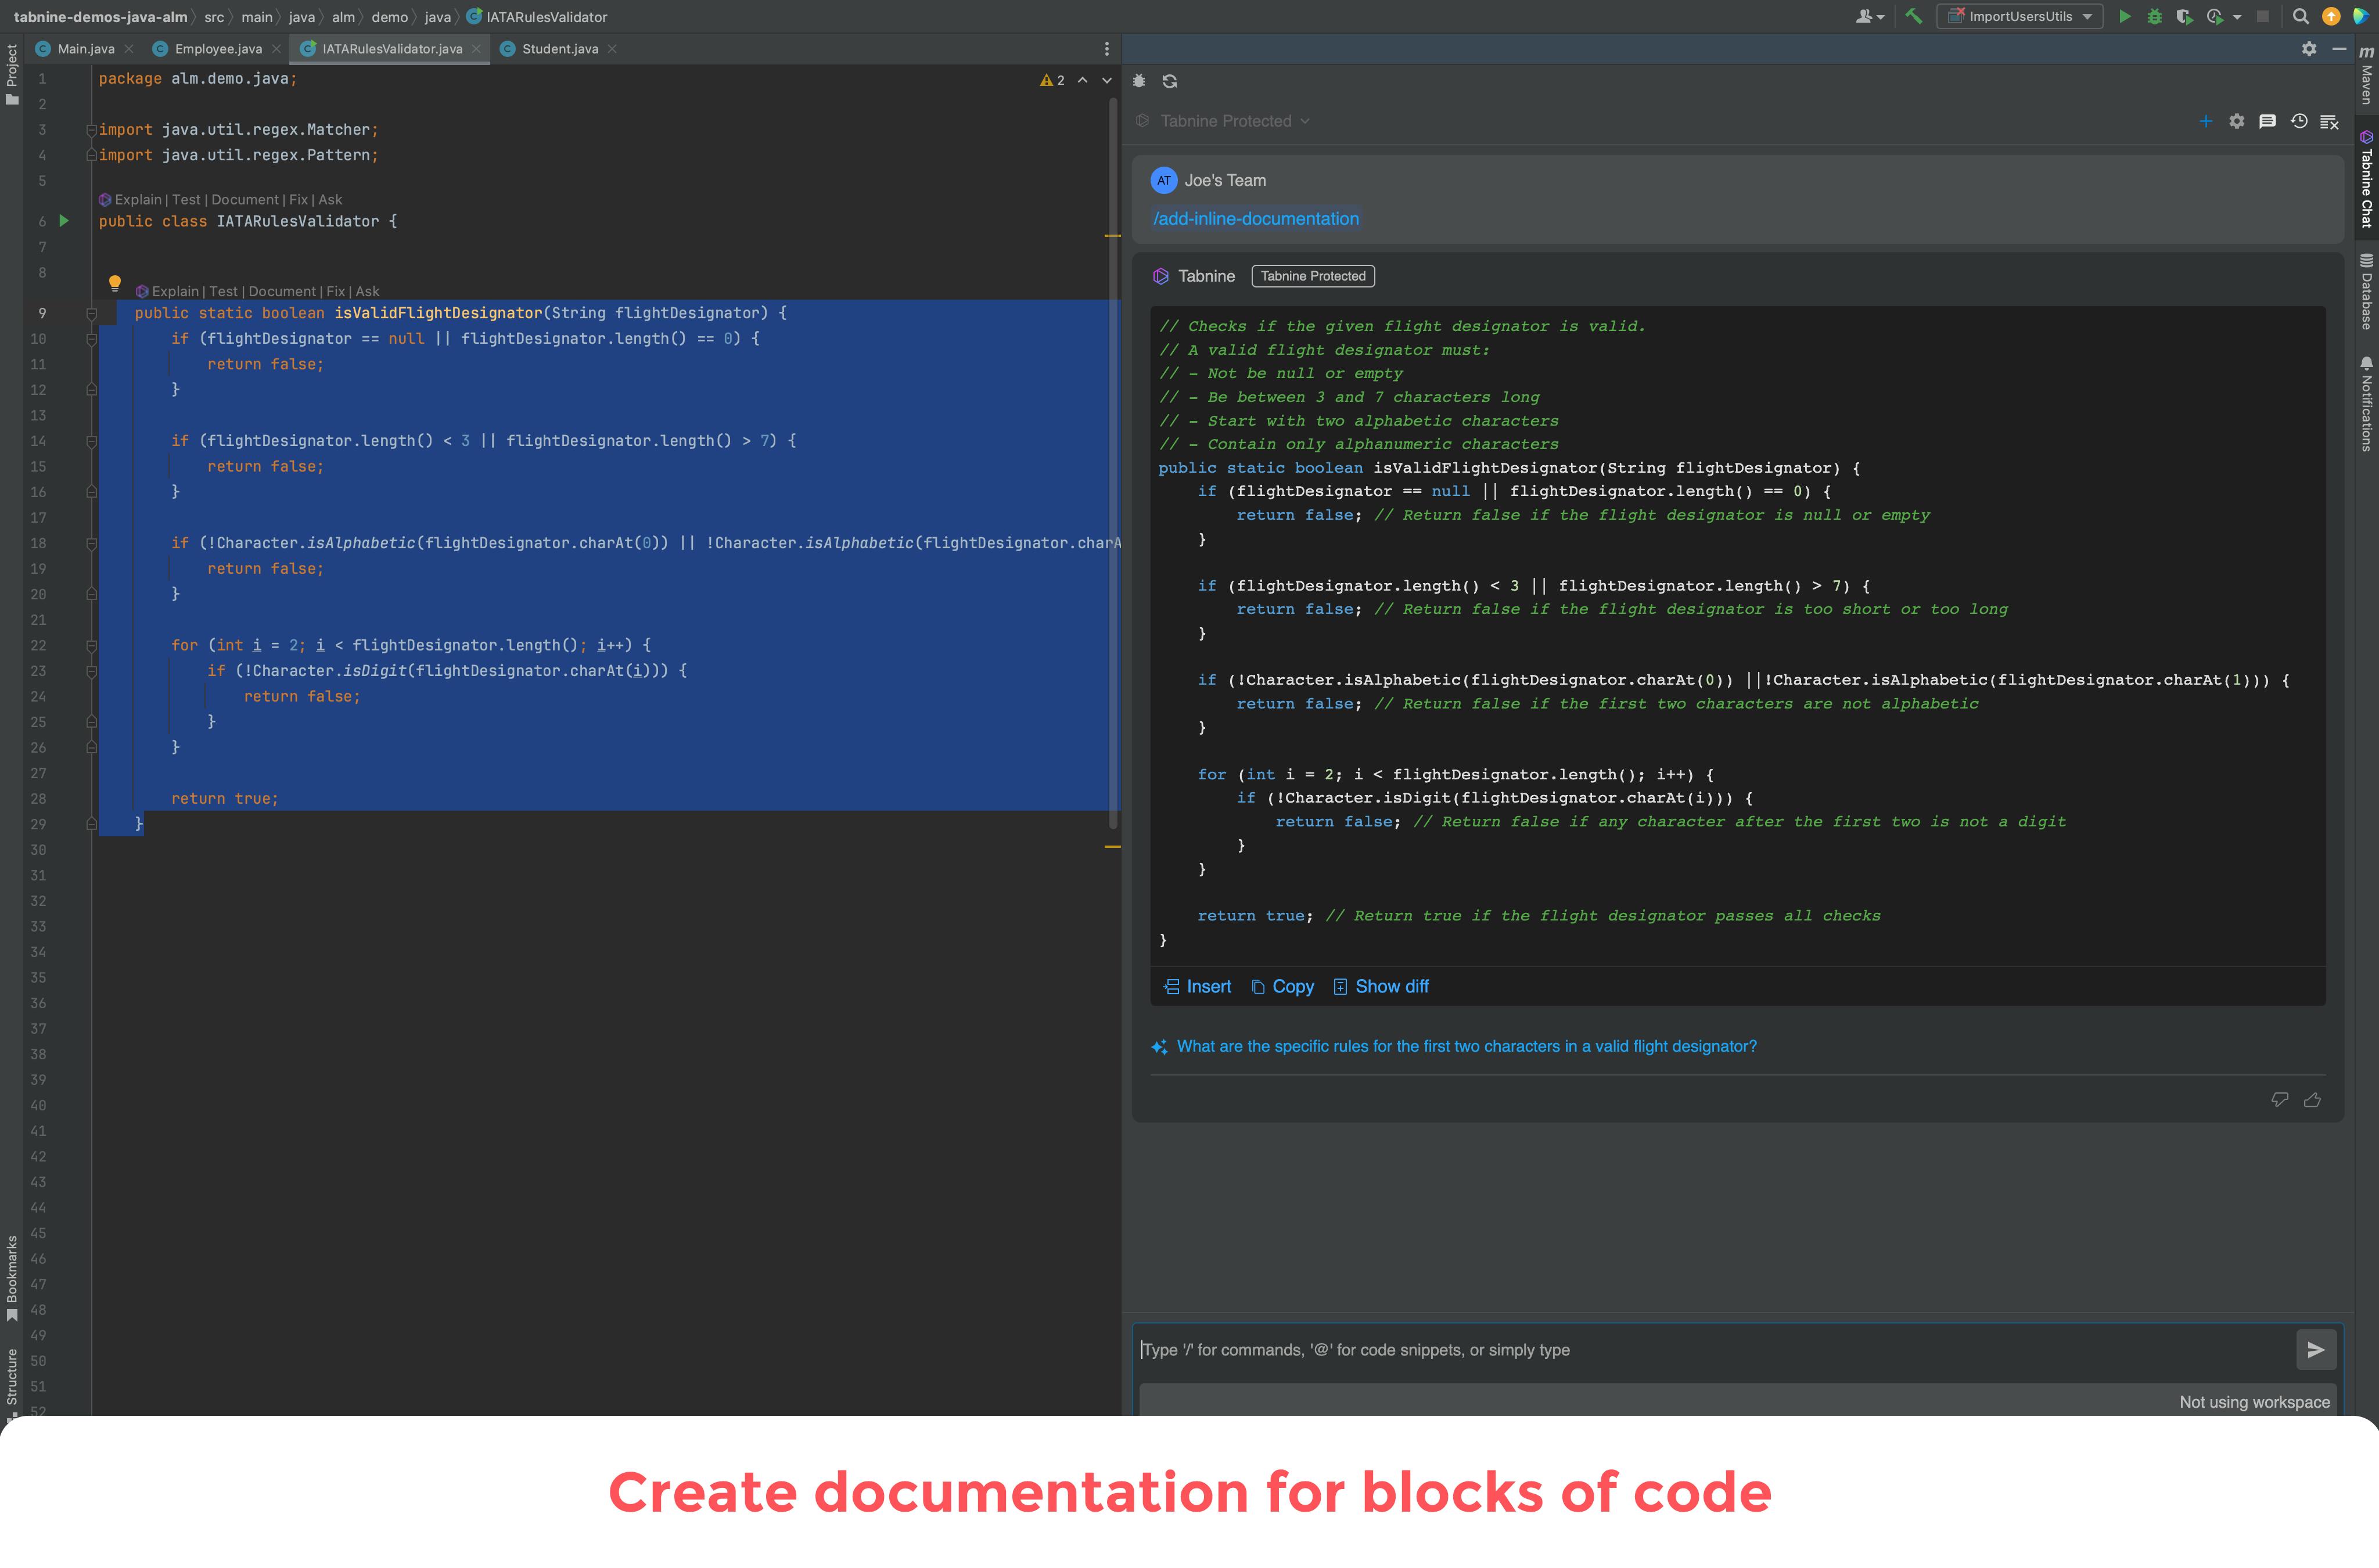The width and height of the screenshot is (2379, 1568).
Task: Click the /add-inline-documentation command link
Action: [x=1256, y=218]
